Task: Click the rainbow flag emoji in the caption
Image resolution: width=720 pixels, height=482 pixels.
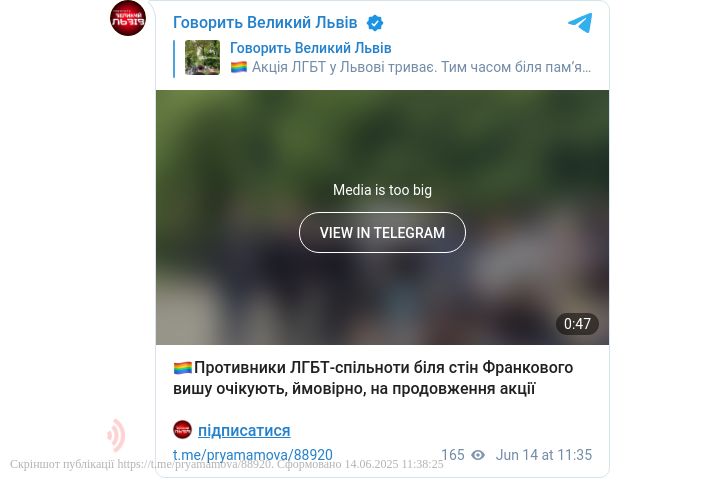Action: point(183,368)
